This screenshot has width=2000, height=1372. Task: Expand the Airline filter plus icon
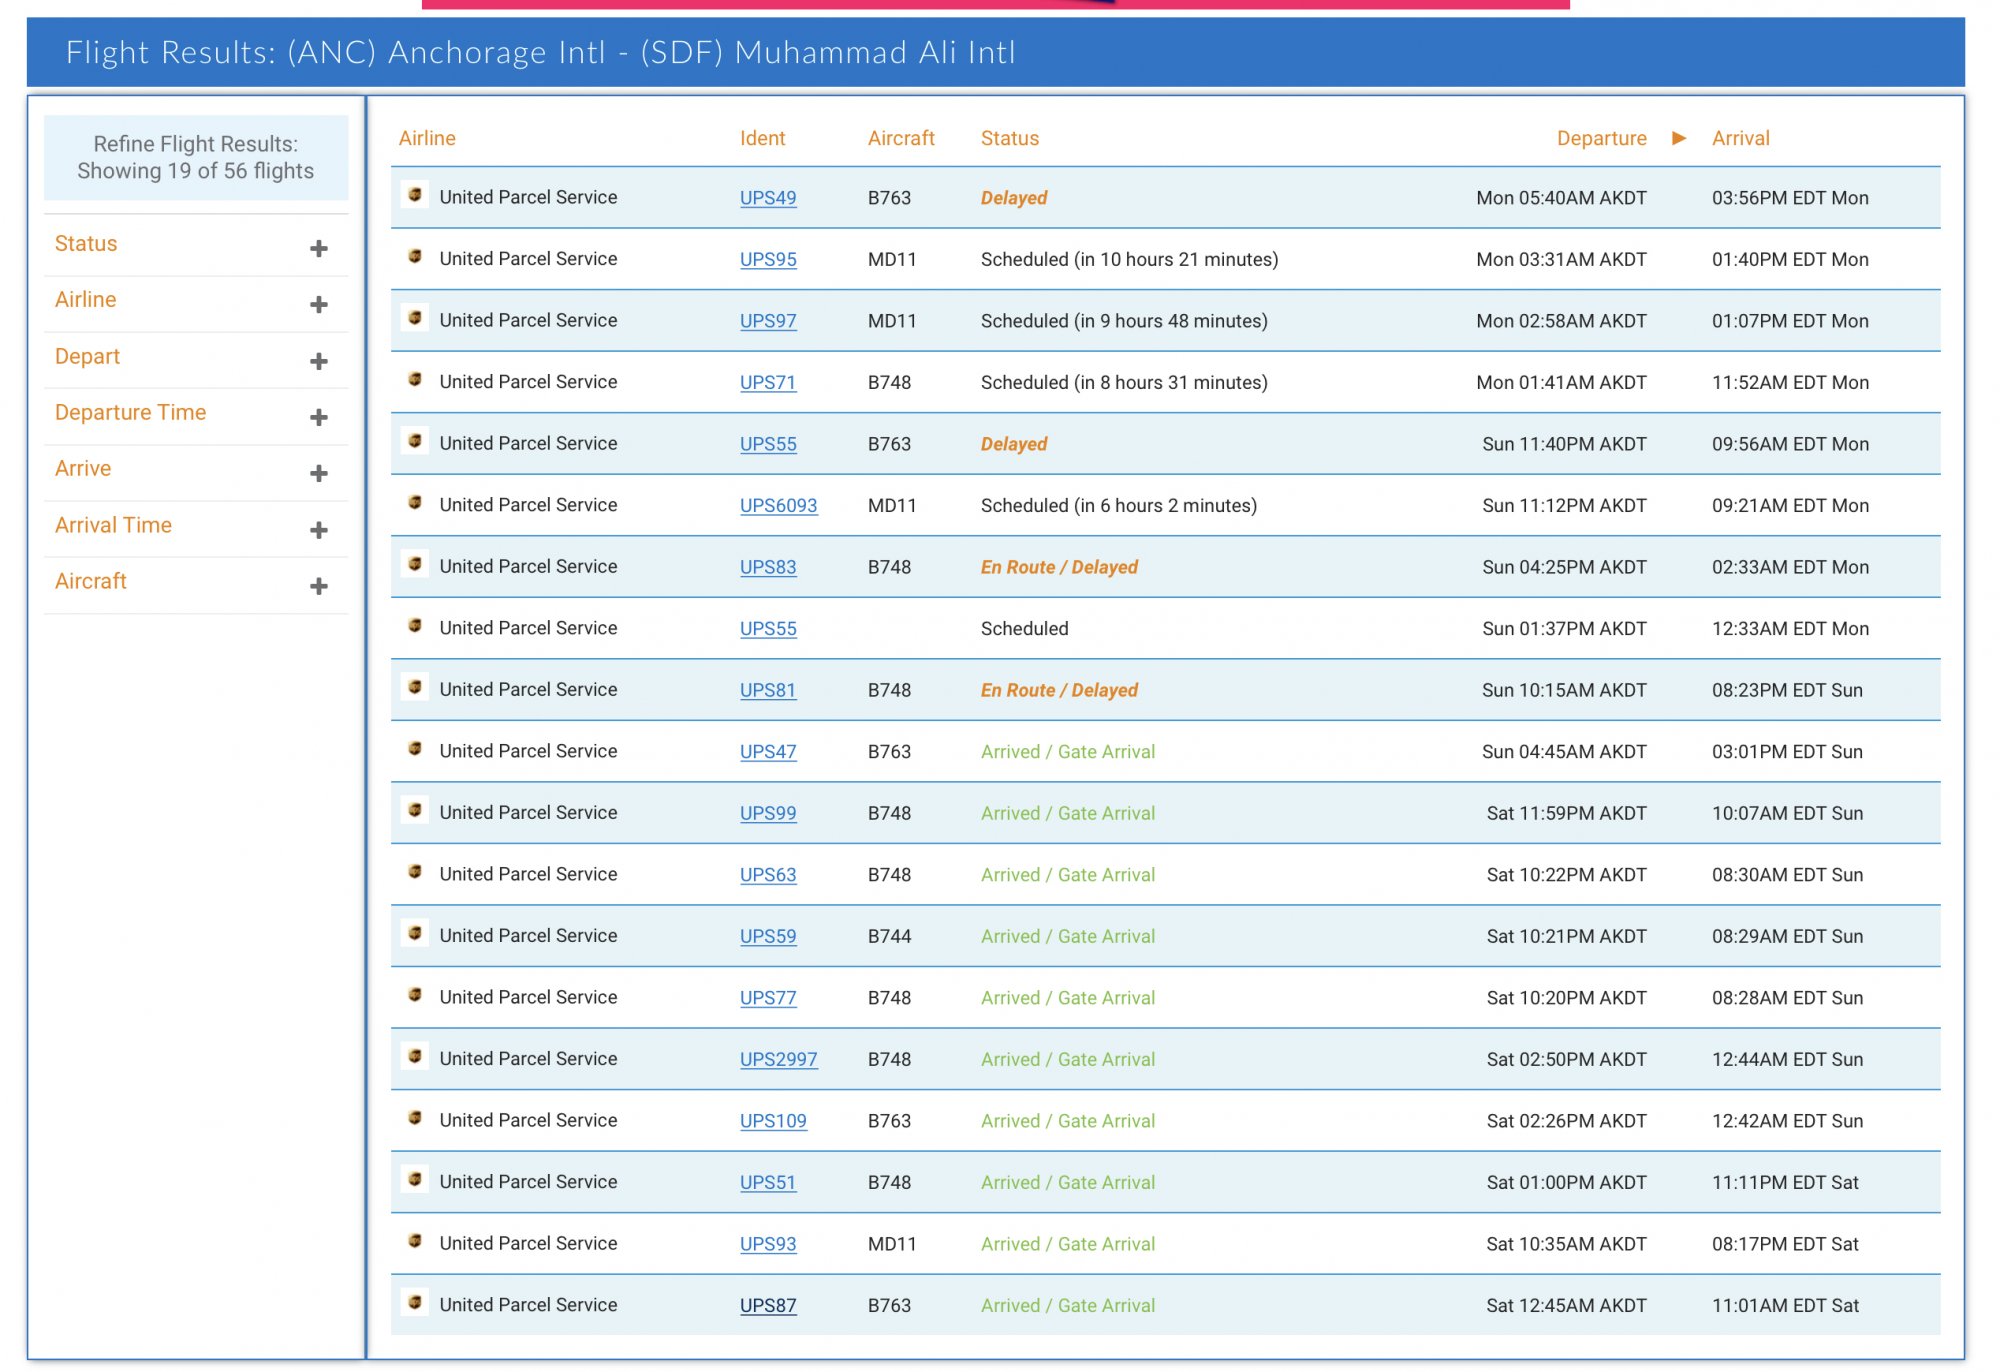(x=319, y=304)
